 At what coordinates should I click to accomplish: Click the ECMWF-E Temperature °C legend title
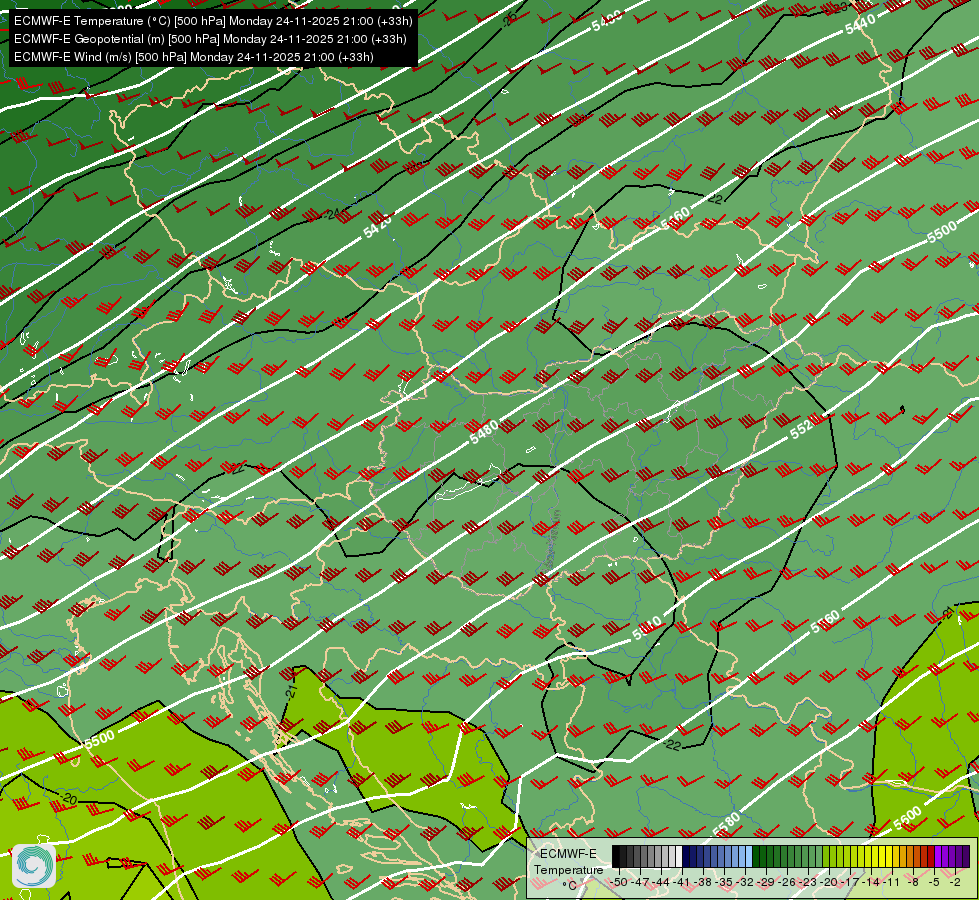pos(568,869)
